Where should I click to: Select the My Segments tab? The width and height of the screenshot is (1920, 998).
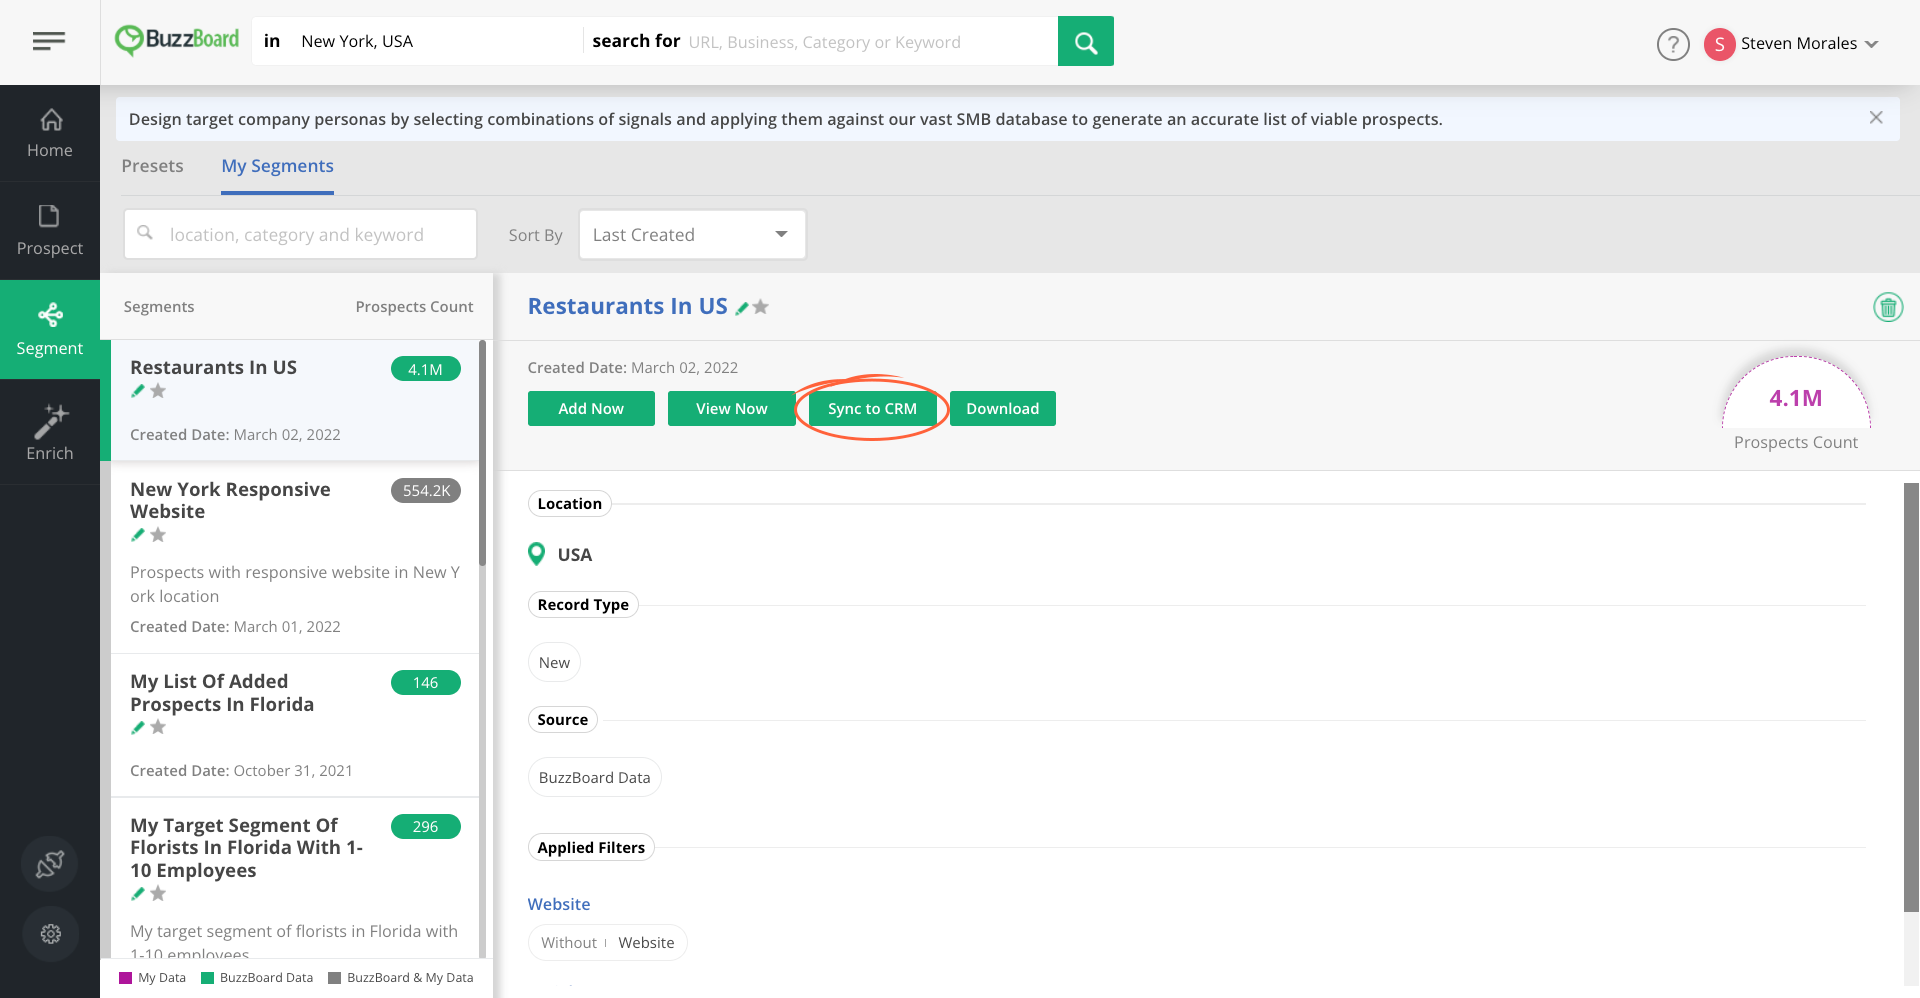[278, 166]
